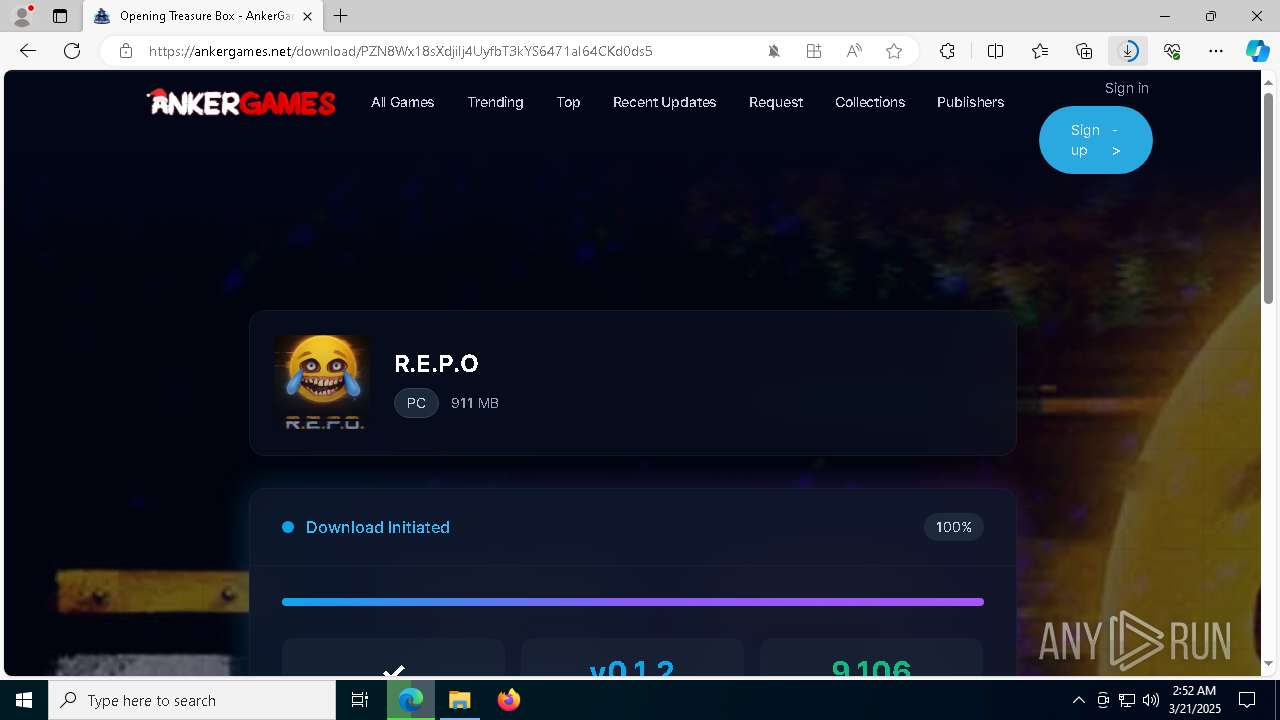The width and height of the screenshot is (1280, 720).
Task: Open the apps available grid icon
Action: (814, 51)
